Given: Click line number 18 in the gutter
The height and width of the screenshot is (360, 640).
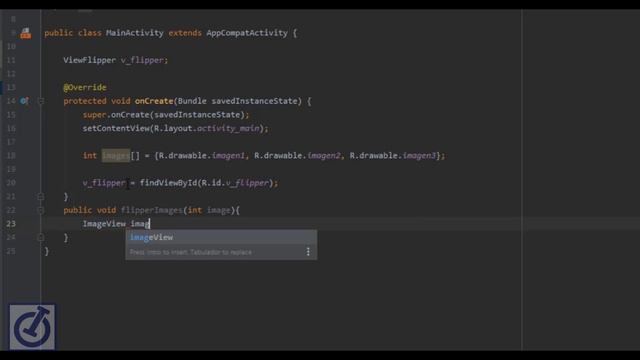Looking at the screenshot, I should (x=11, y=156).
